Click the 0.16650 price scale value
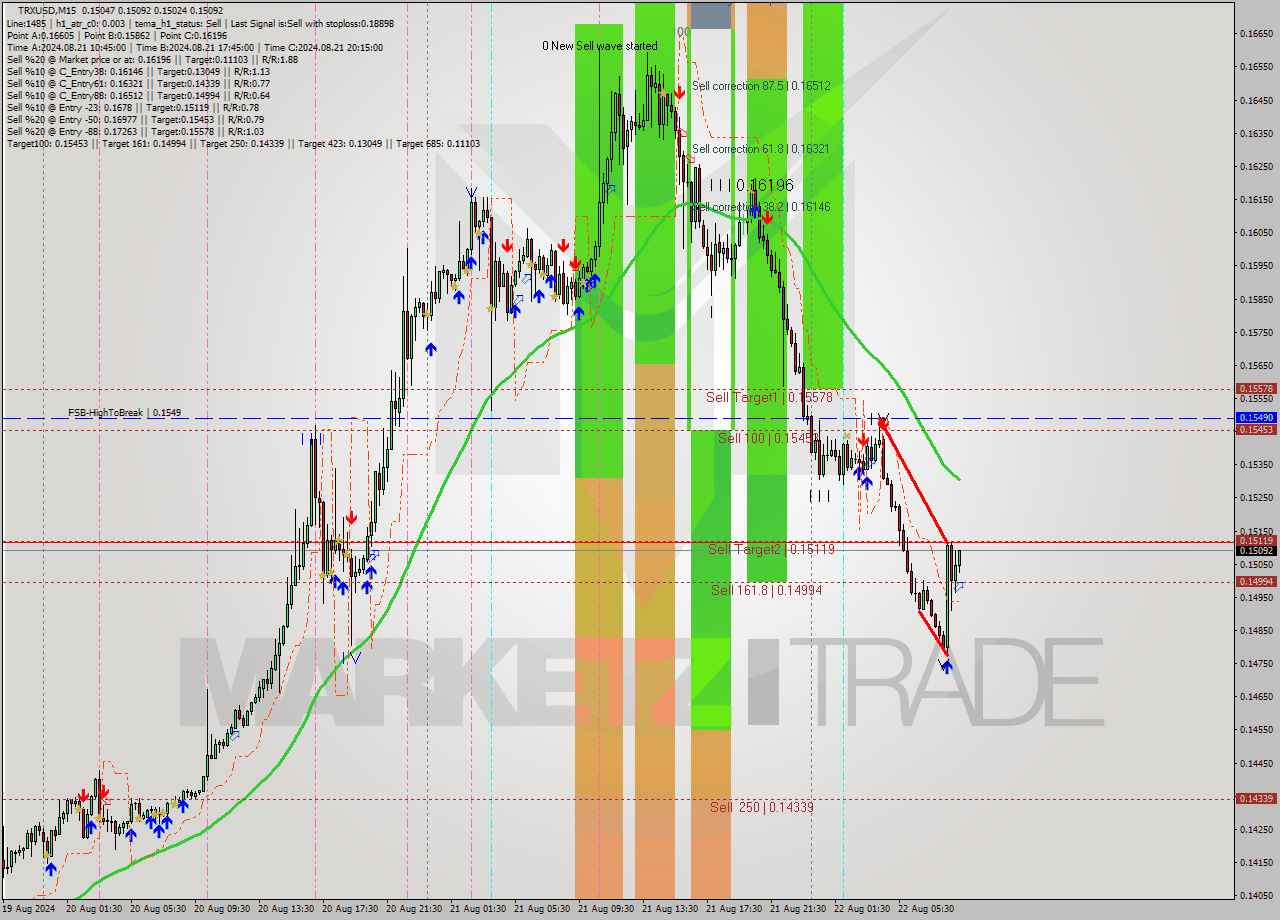1280x920 pixels. tap(1256, 34)
